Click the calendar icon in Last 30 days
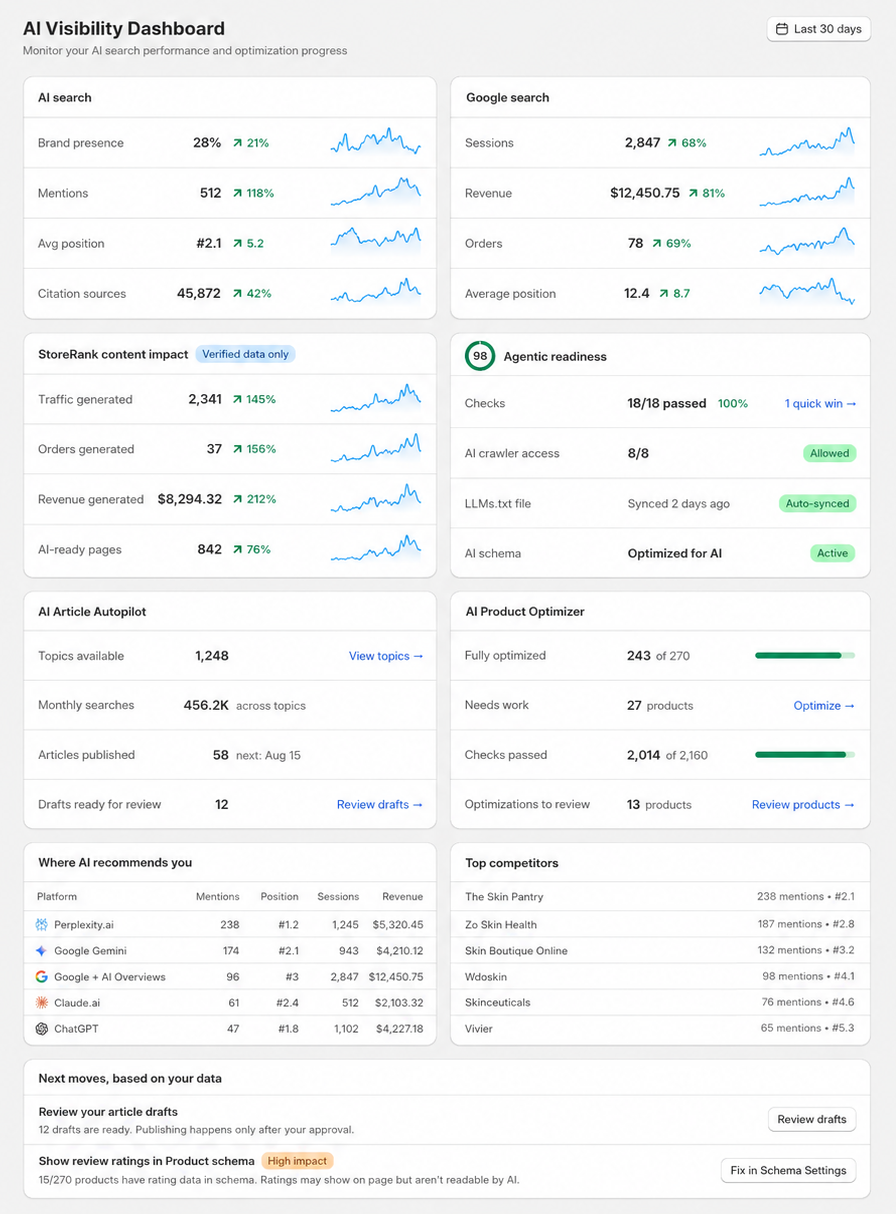896x1214 pixels. [782, 29]
